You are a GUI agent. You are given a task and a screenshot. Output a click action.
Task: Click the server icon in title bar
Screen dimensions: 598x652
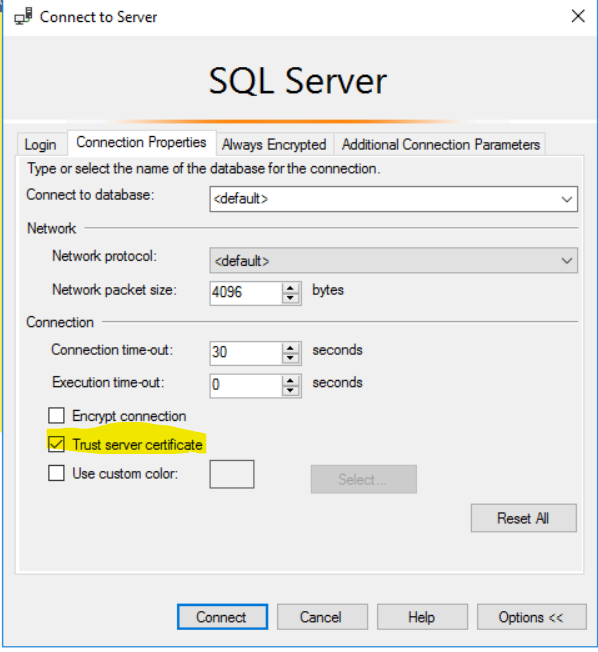point(23,17)
